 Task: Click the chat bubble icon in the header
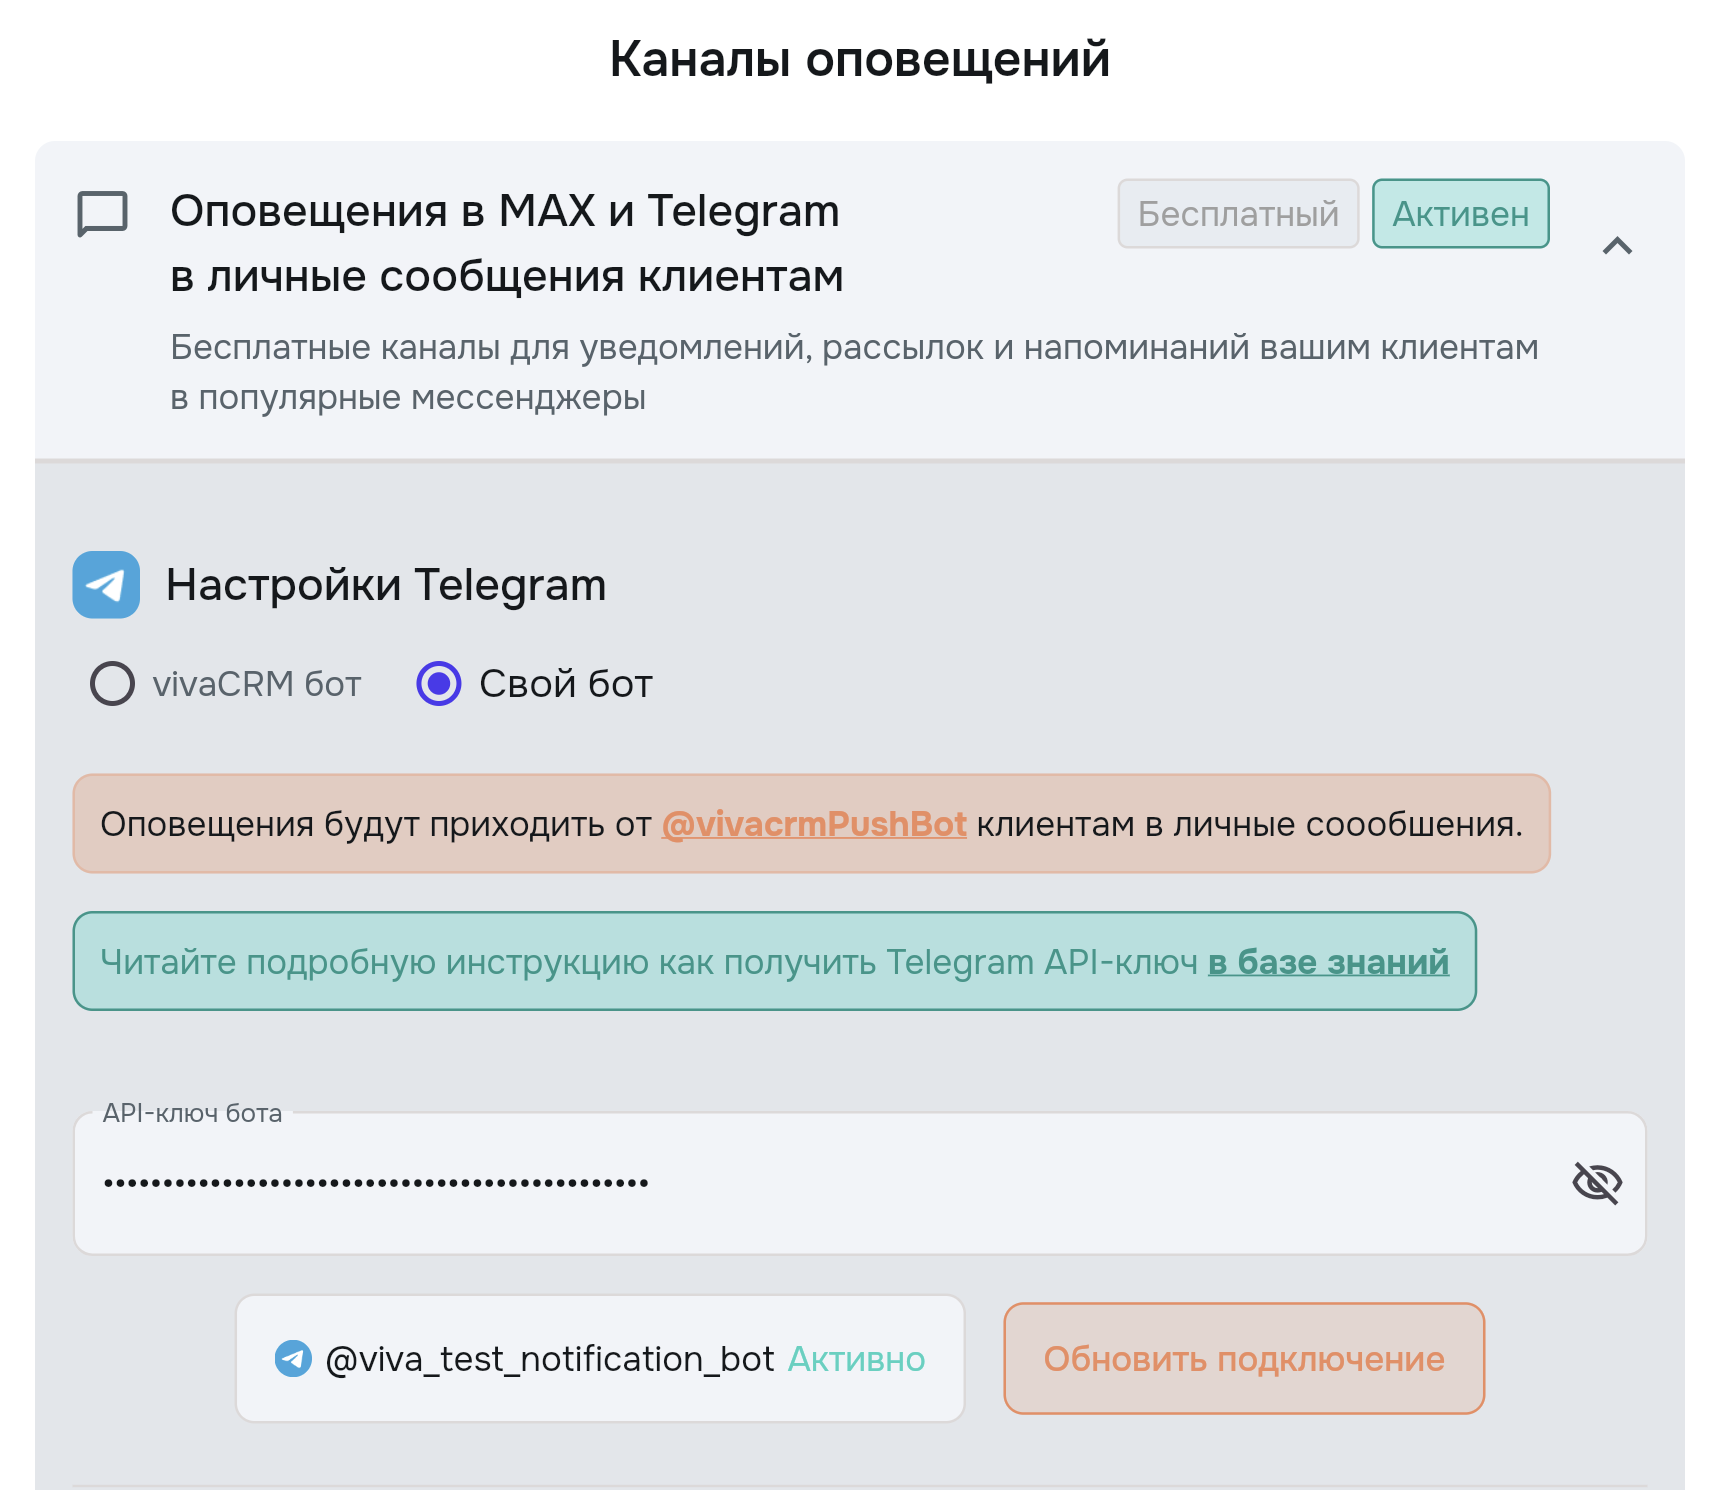click(103, 213)
